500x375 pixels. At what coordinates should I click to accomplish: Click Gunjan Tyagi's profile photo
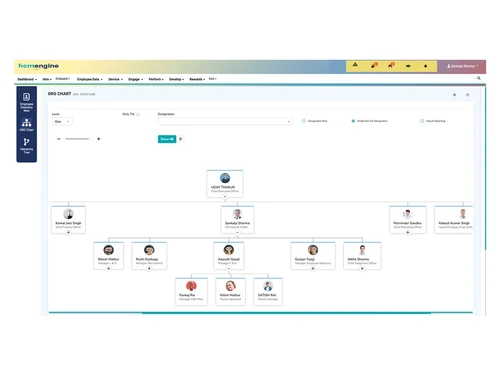313,250
